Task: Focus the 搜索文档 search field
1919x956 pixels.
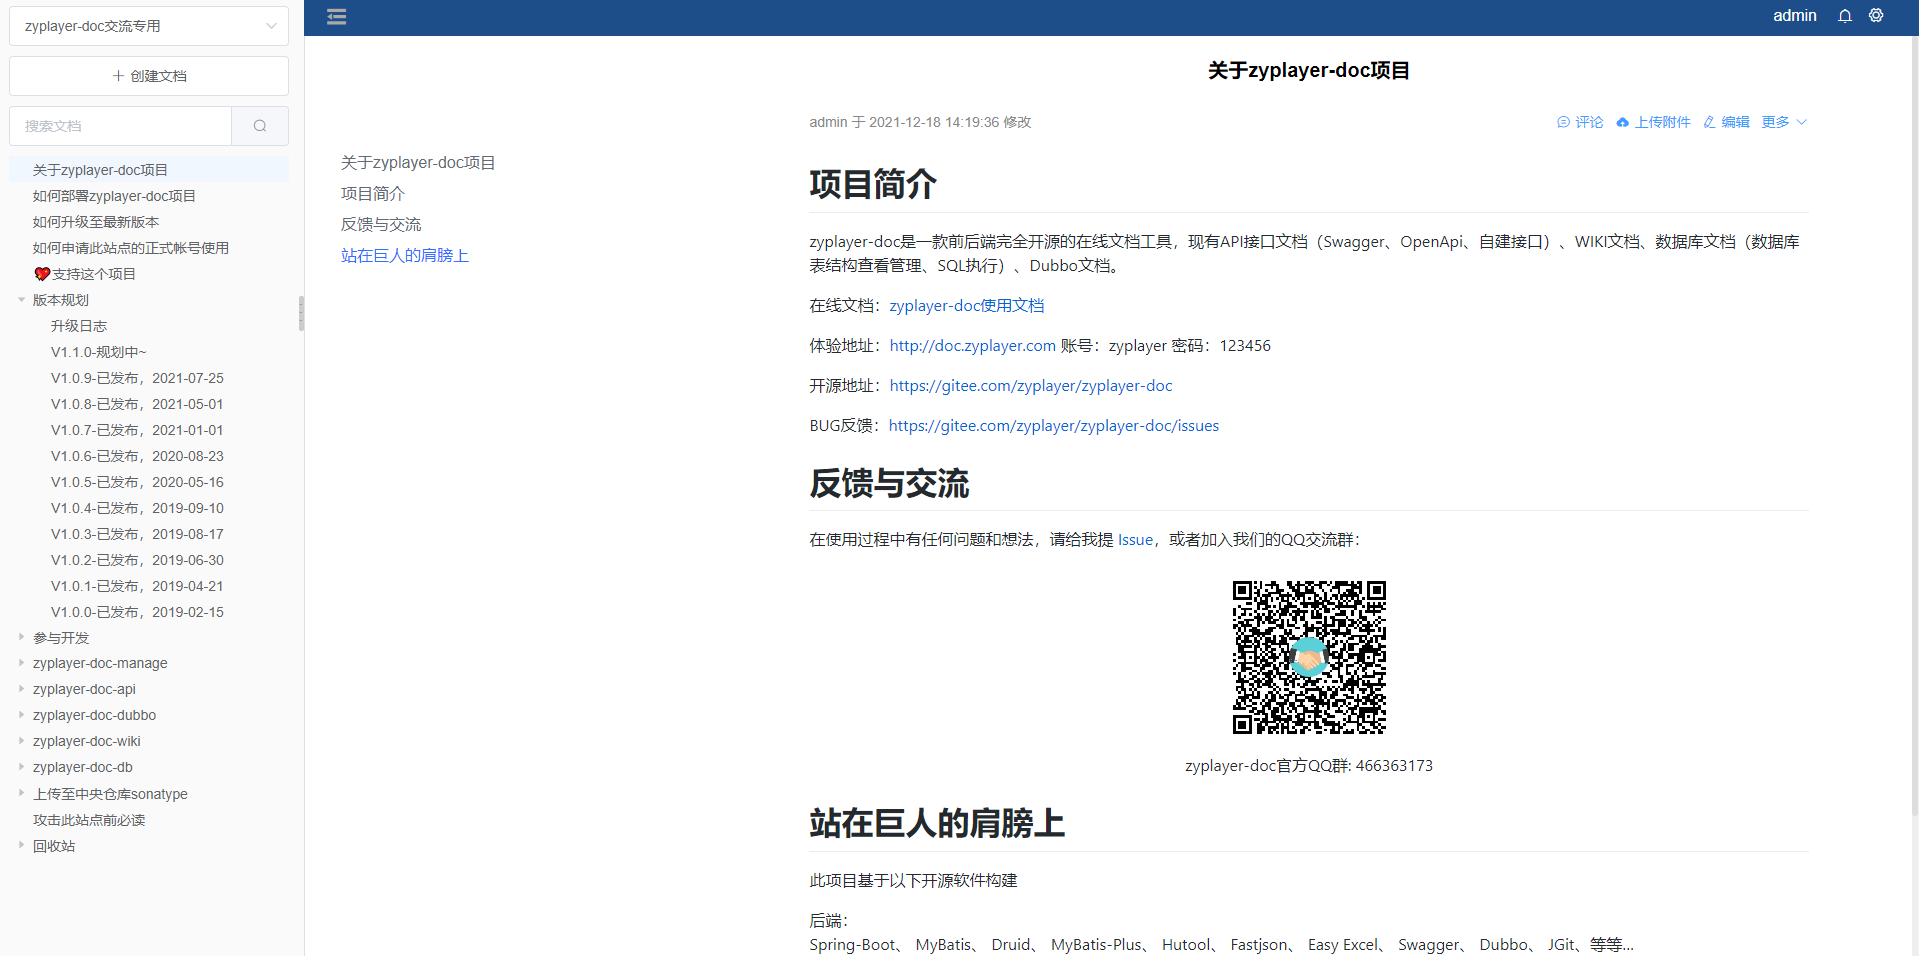Action: click(x=121, y=126)
